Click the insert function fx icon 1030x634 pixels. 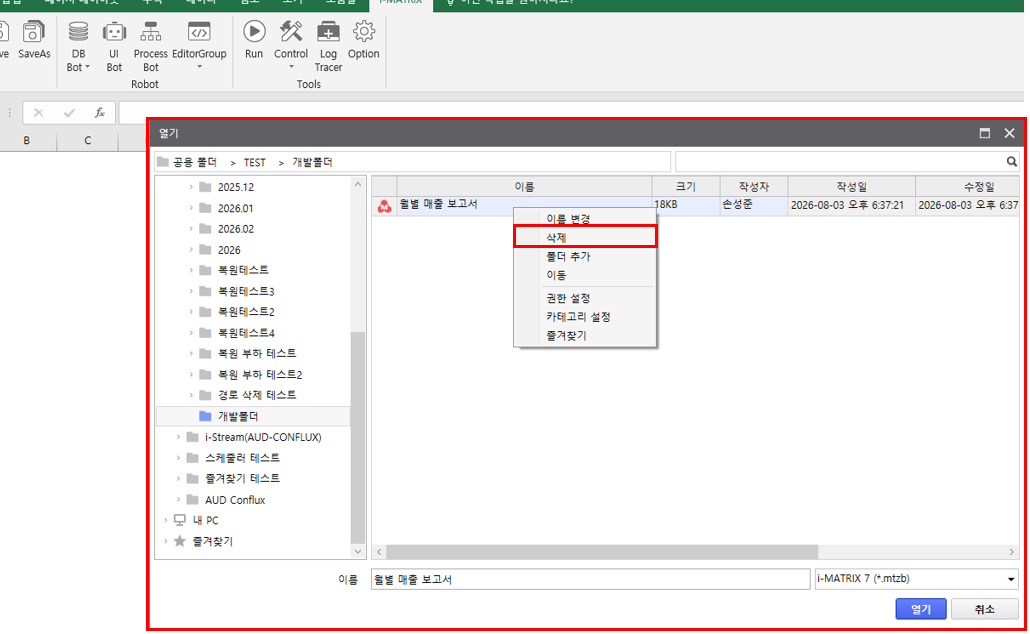[x=100, y=113]
